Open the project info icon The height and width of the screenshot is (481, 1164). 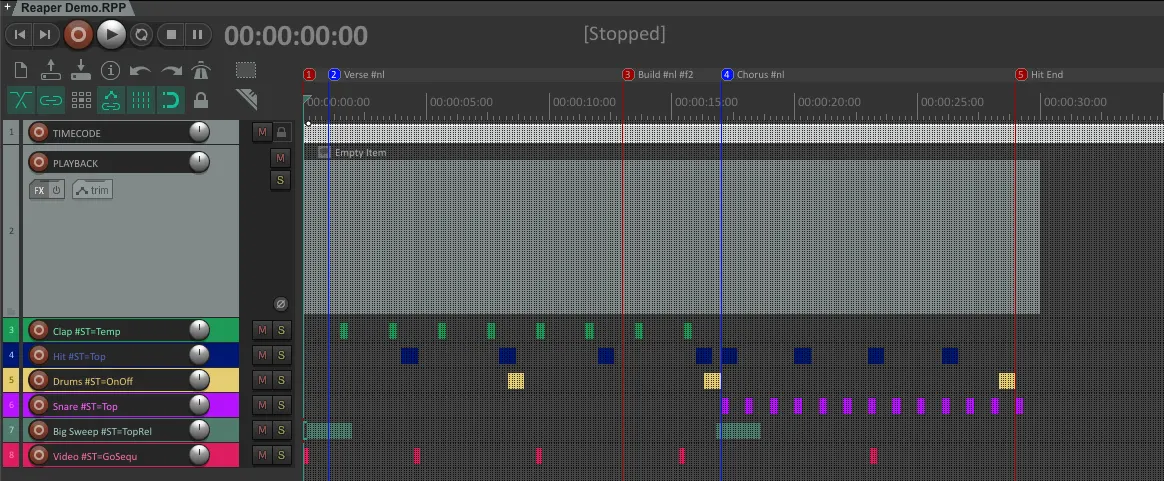click(111, 70)
